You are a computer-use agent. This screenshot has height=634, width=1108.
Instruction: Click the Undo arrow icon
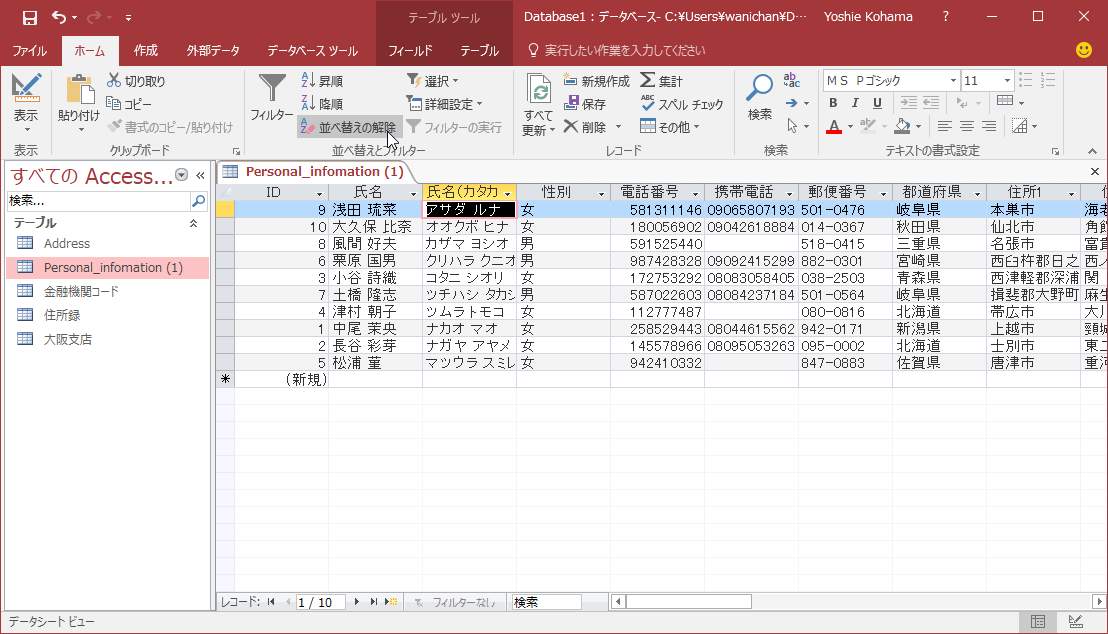(59, 18)
